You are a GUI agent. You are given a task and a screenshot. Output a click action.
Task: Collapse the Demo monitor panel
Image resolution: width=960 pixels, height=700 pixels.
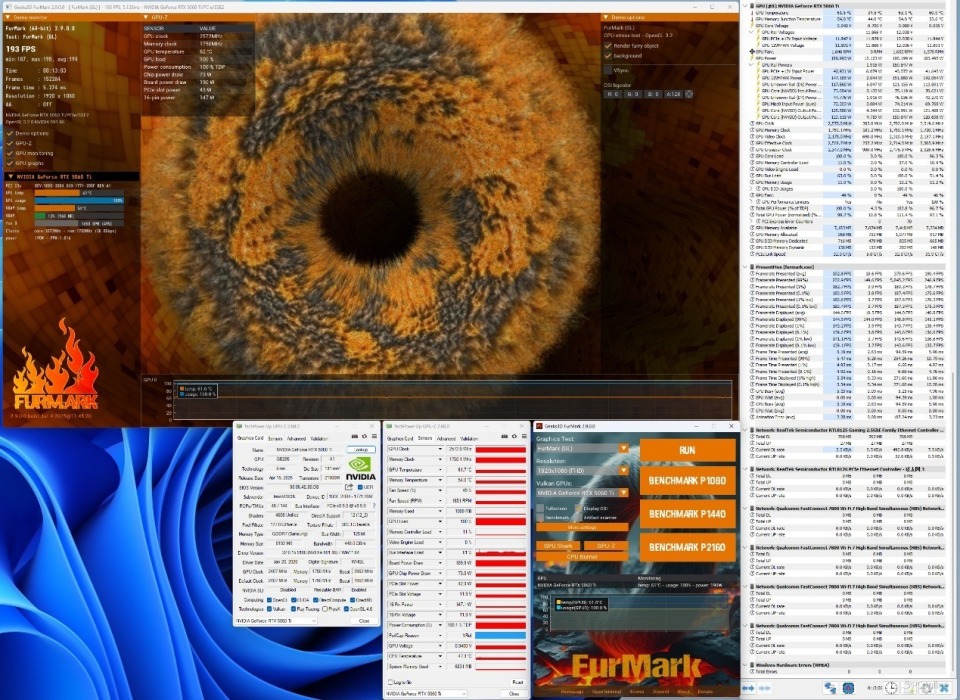point(8,17)
